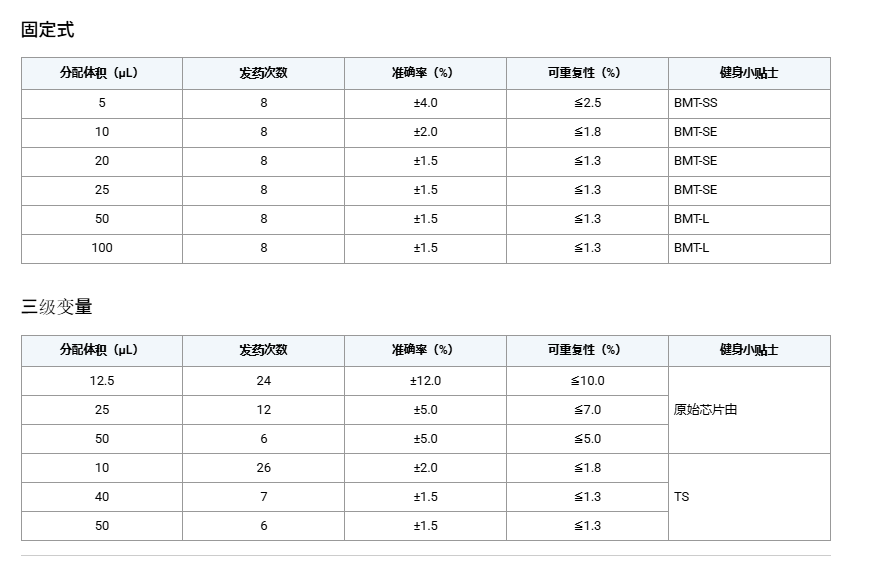Select the ±12.0 accuracy cell
This screenshot has height=564, width=884.
pyautogui.click(x=425, y=381)
